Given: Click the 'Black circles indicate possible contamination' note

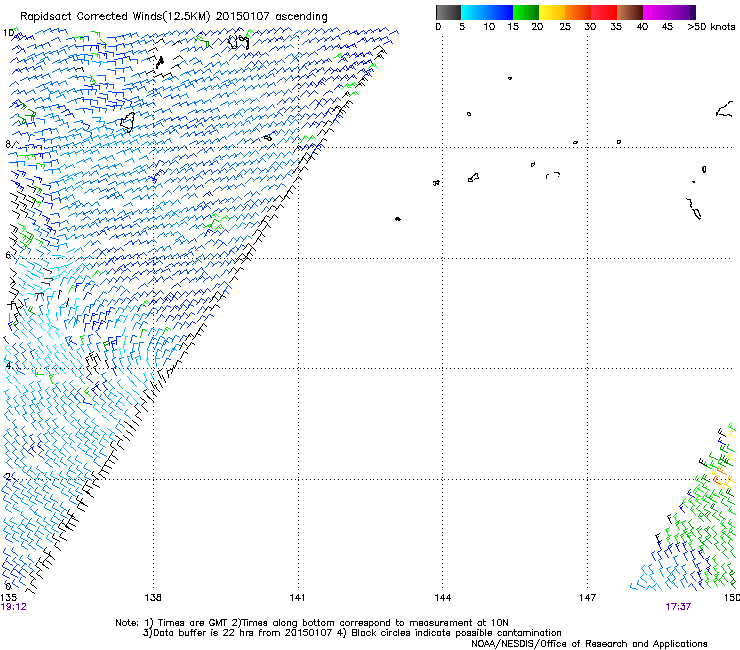Looking at the screenshot, I should pos(449,633).
